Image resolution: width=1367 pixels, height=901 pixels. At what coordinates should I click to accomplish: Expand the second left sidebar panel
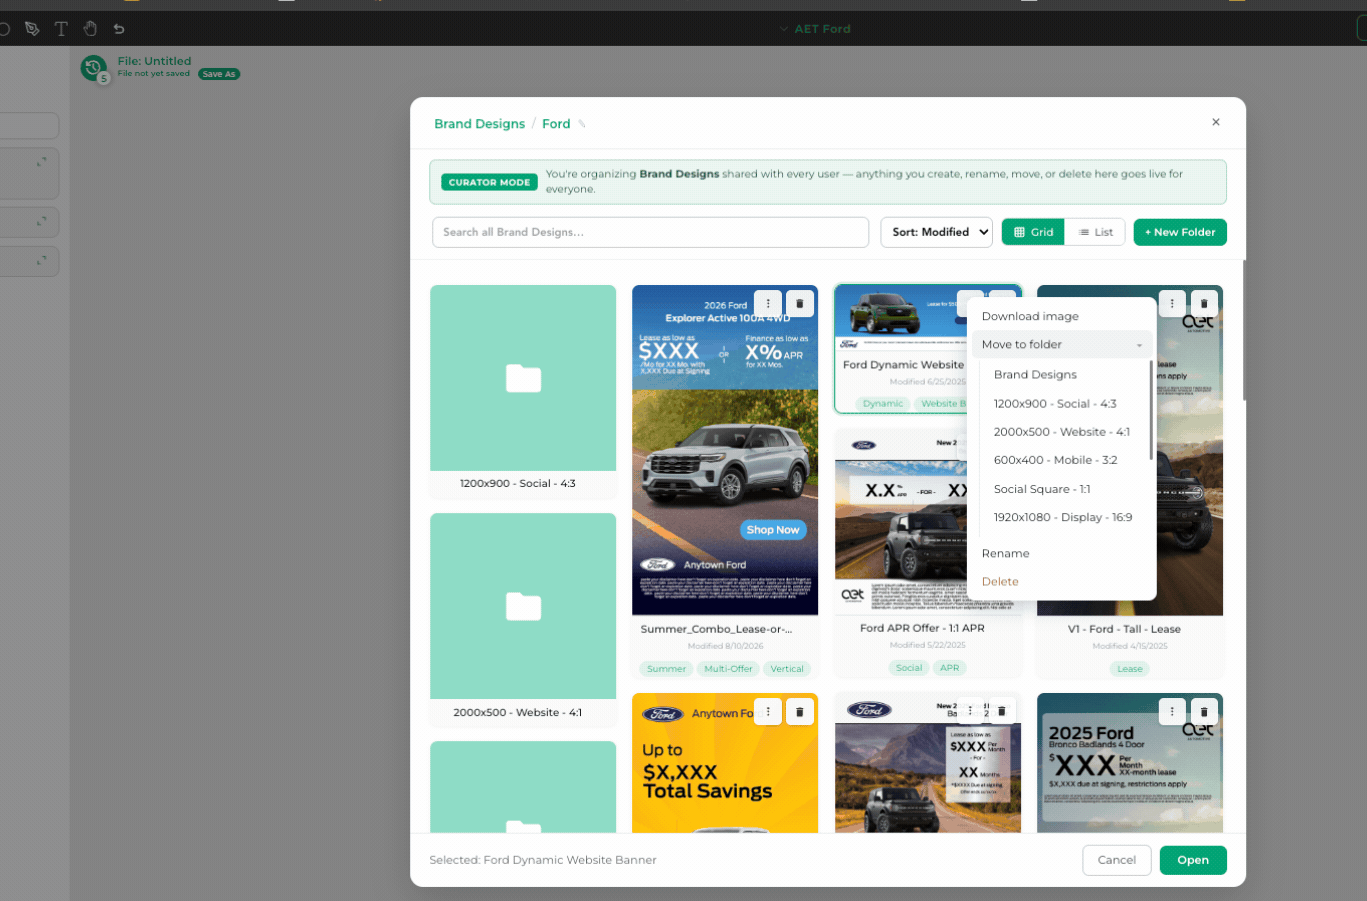tap(41, 221)
